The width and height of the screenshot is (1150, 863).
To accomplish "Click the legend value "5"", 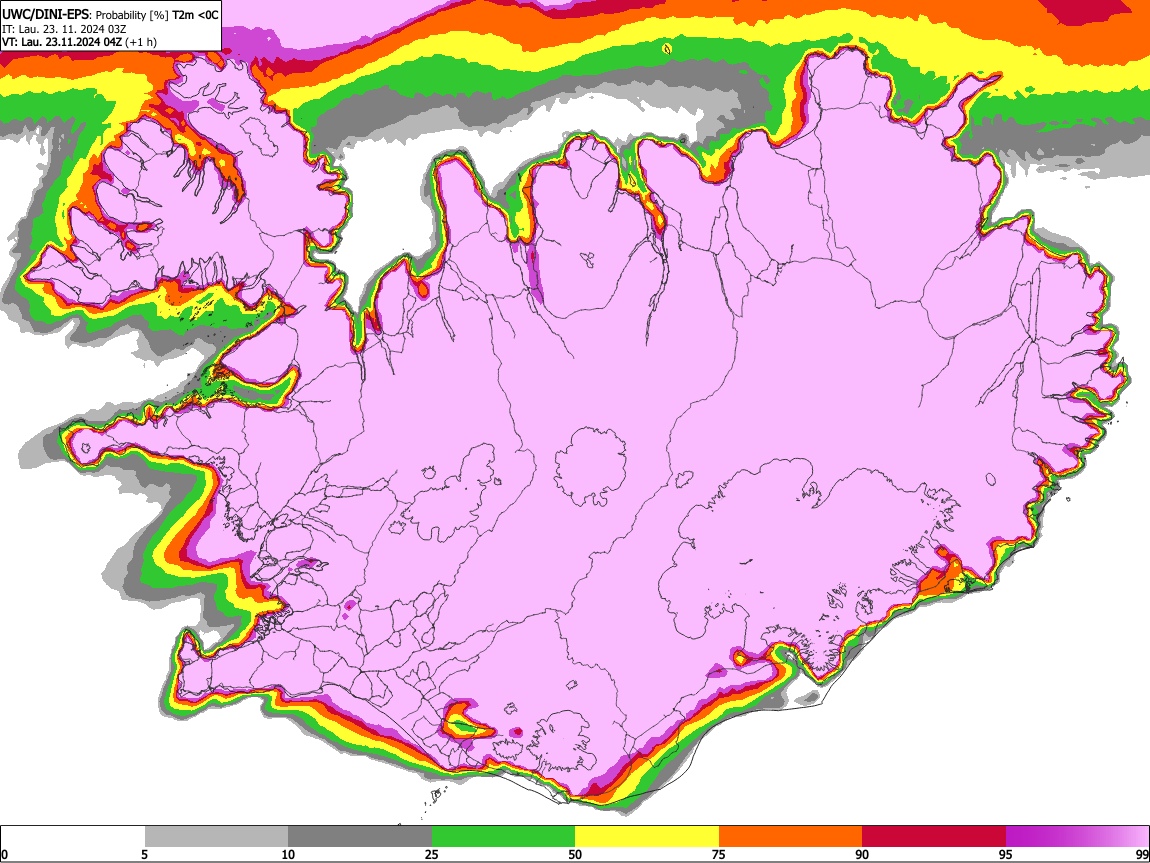I will 144,854.
